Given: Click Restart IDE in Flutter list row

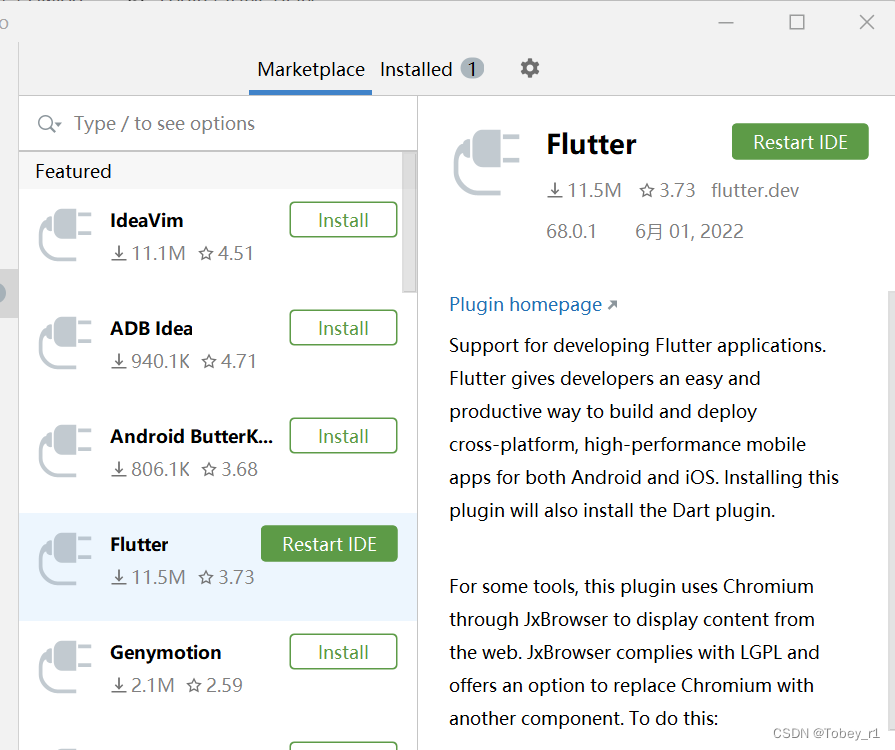Looking at the screenshot, I should pos(329,543).
